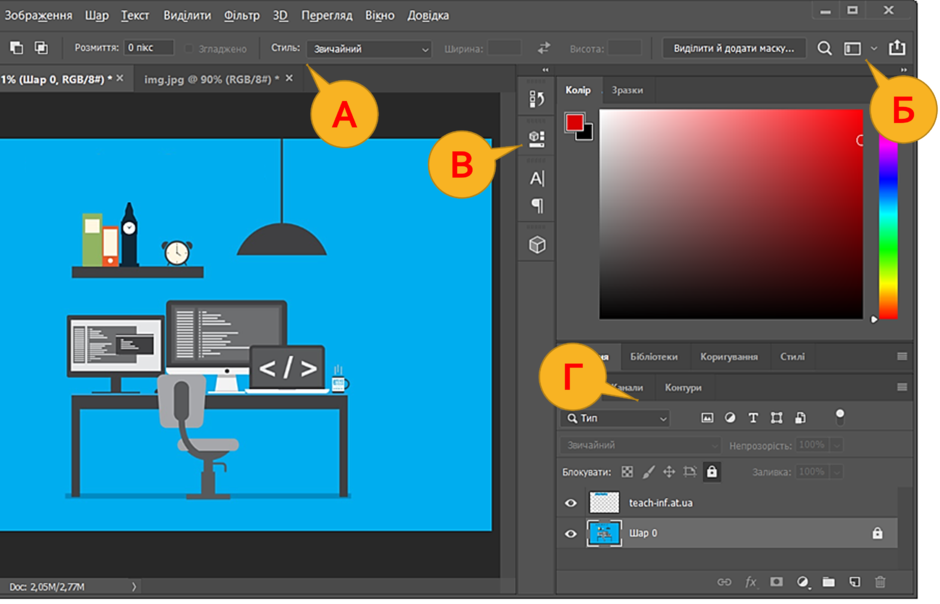Image resolution: width=940 pixels, height=604 pixels.
Task: Click lock artboard nesting icon
Action: pyautogui.click(x=690, y=472)
